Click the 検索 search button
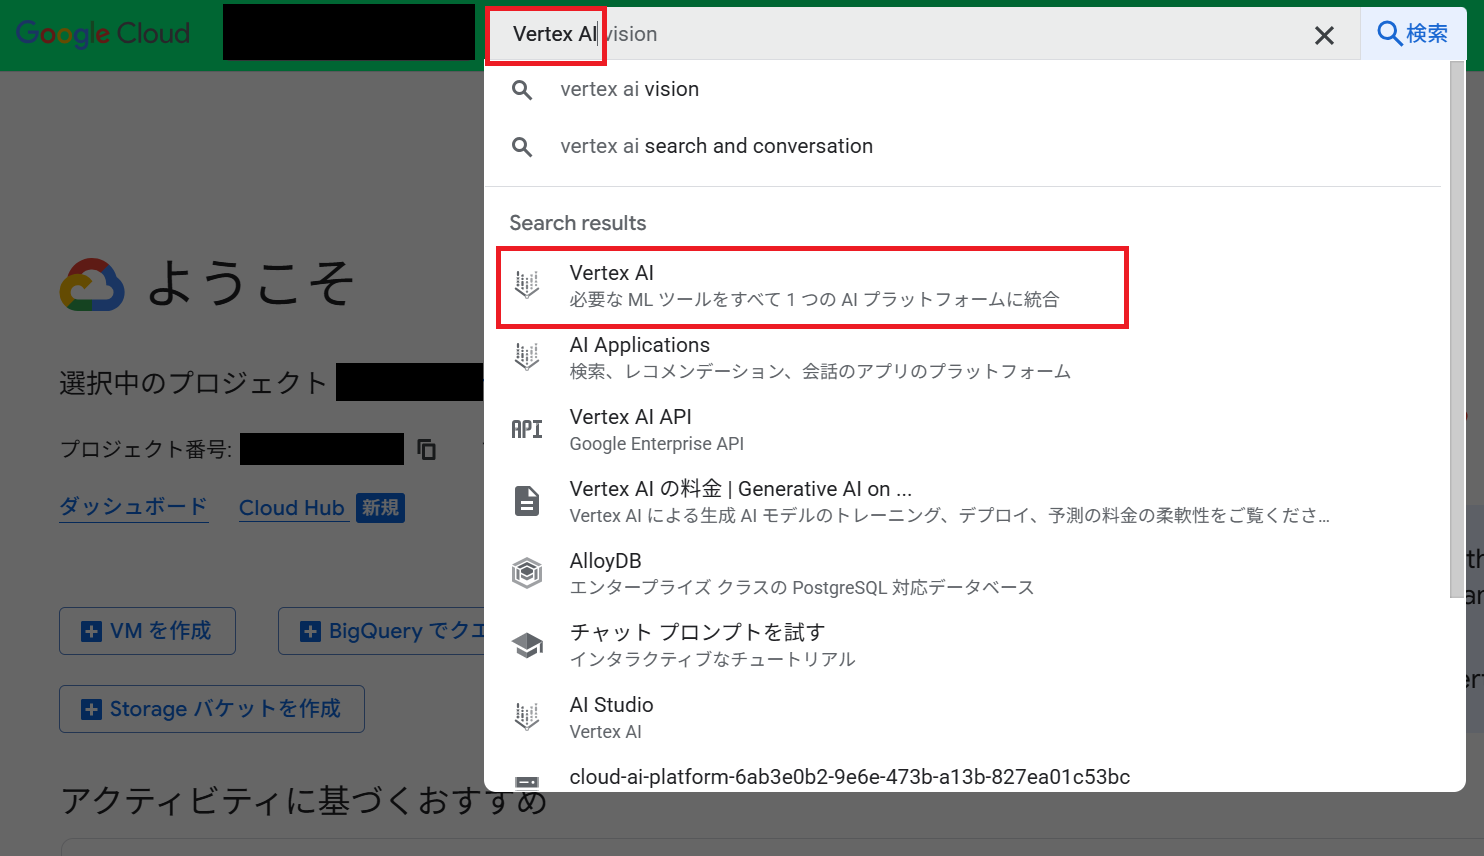Screen dimensions: 1484x856 coord(1413,34)
